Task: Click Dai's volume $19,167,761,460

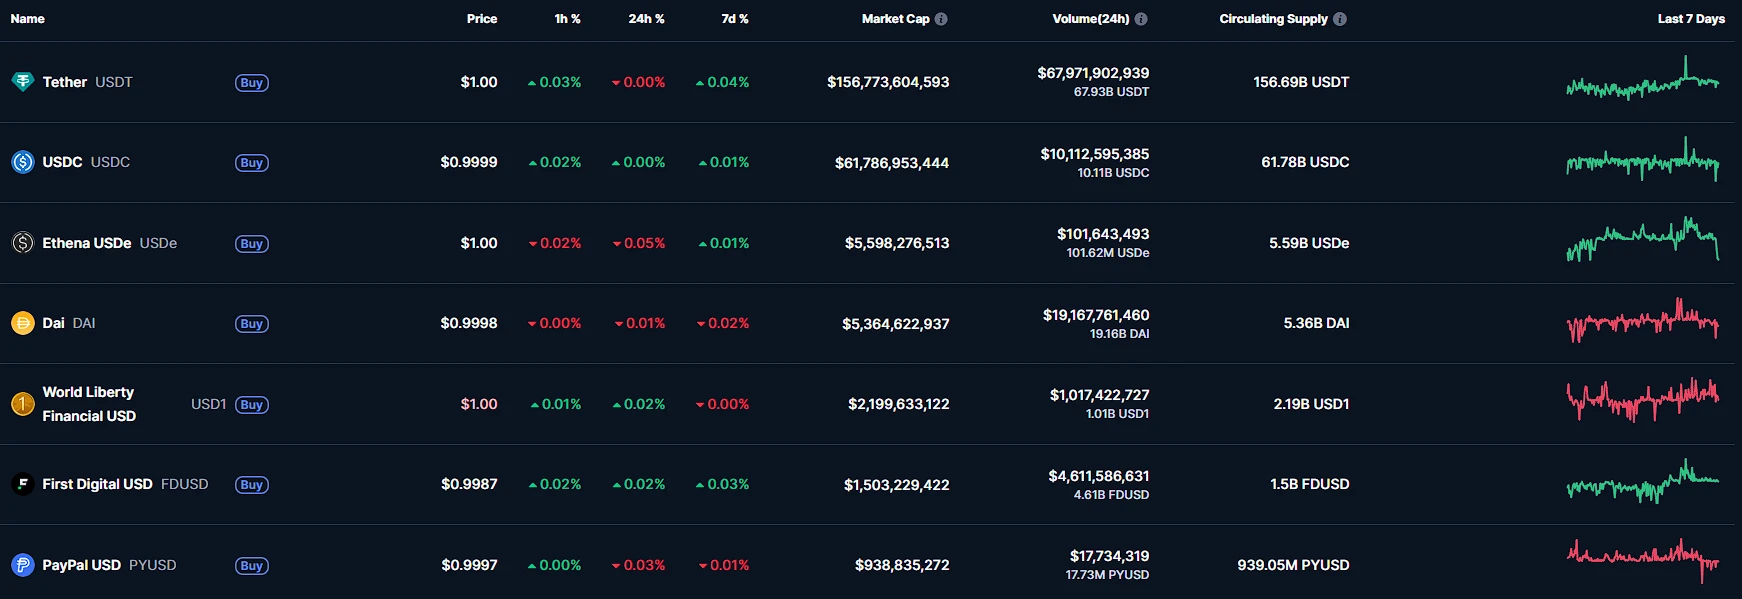Action: click(x=1096, y=315)
